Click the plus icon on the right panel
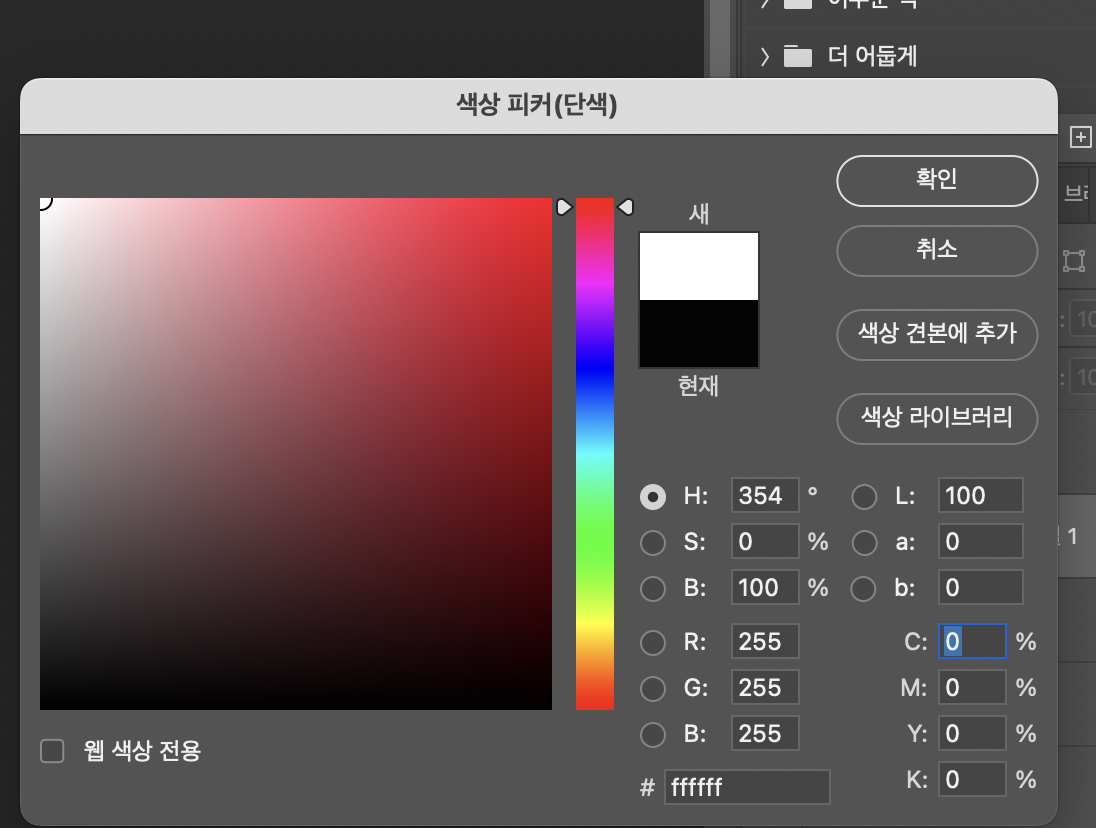 pos(1080,137)
